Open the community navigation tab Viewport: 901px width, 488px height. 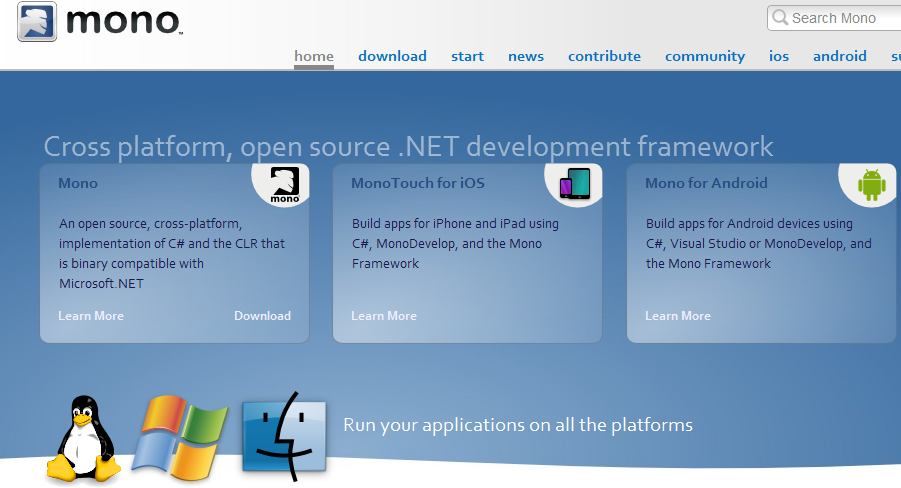[x=705, y=56]
